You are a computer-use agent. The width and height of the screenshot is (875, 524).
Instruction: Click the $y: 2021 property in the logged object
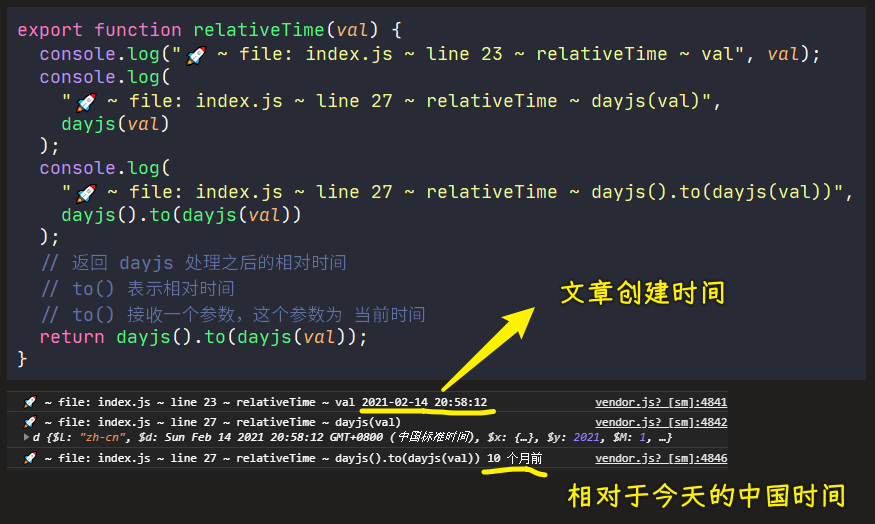tap(575, 437)
